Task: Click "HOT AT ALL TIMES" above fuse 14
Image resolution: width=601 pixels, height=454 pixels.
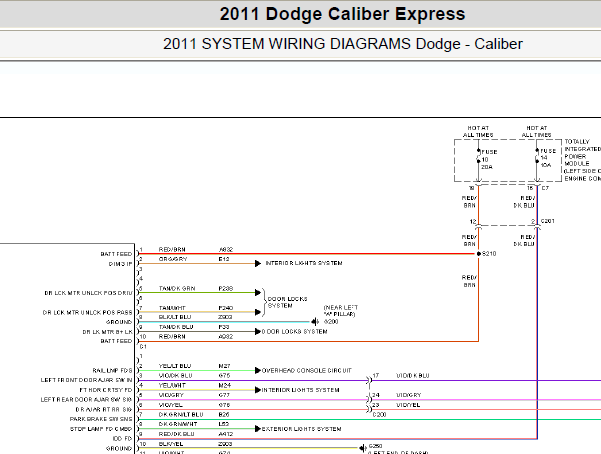Action: (537, 131)
